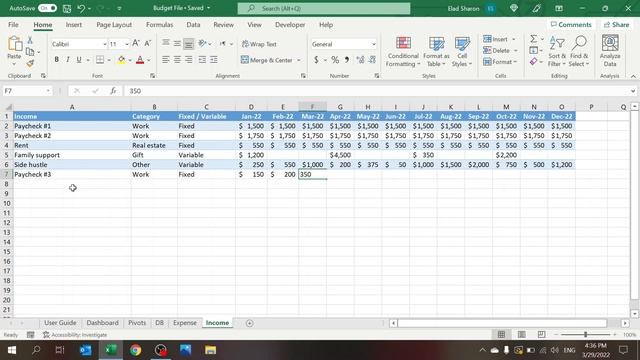
Task: Click the Comments button
Action: tap(571, 24)
